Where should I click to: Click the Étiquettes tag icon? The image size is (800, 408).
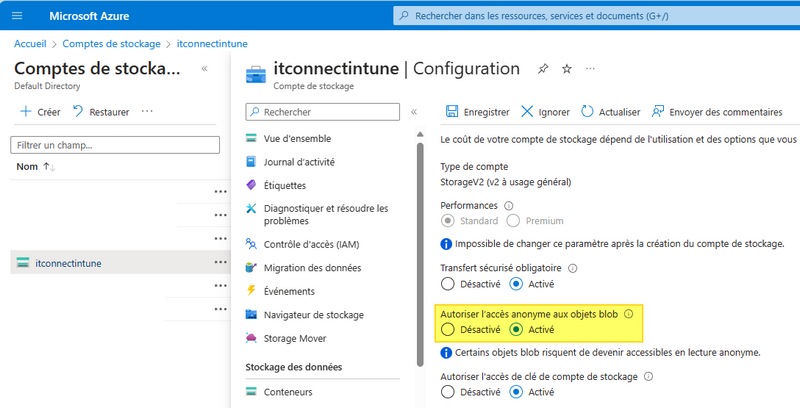click(x=251, y=185)
